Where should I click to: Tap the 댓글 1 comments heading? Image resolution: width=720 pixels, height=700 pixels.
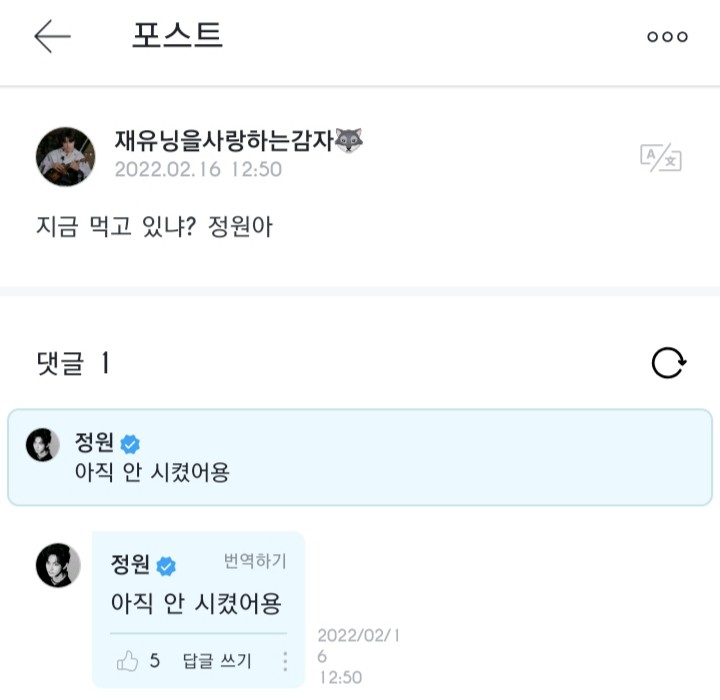(72, 364)
